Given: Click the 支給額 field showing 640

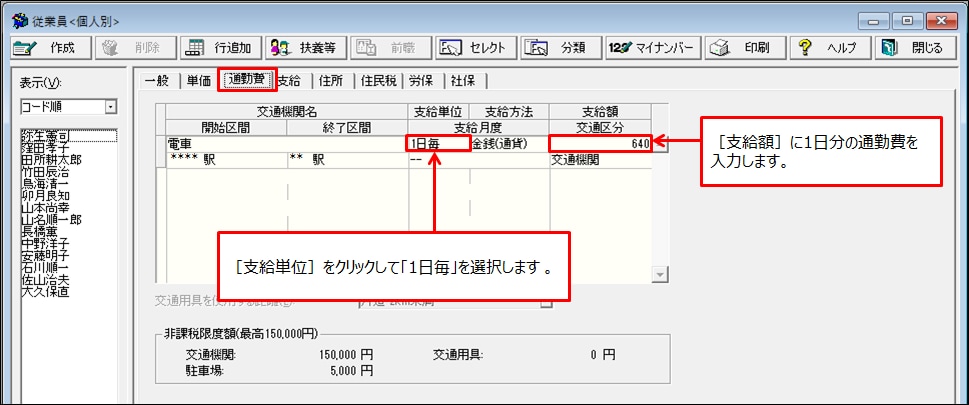Looking at the screenshot, I should click(x=600, y=144).
